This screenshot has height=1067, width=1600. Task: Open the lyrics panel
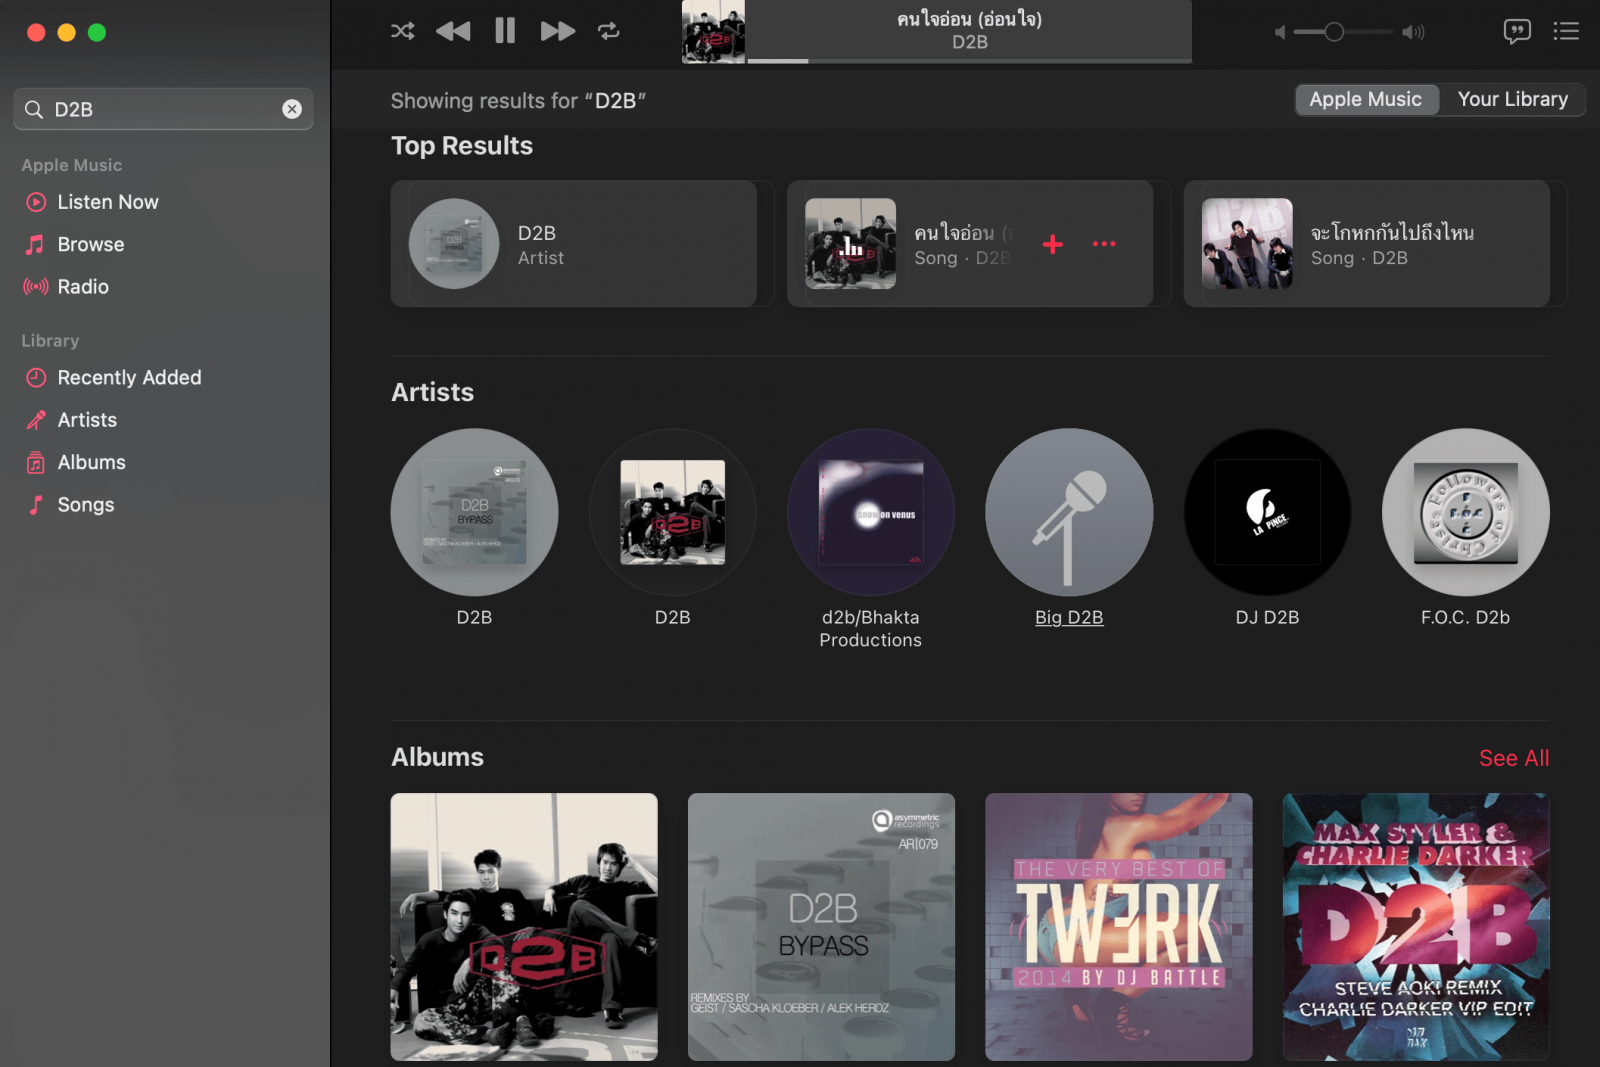tap(1516, 31)
